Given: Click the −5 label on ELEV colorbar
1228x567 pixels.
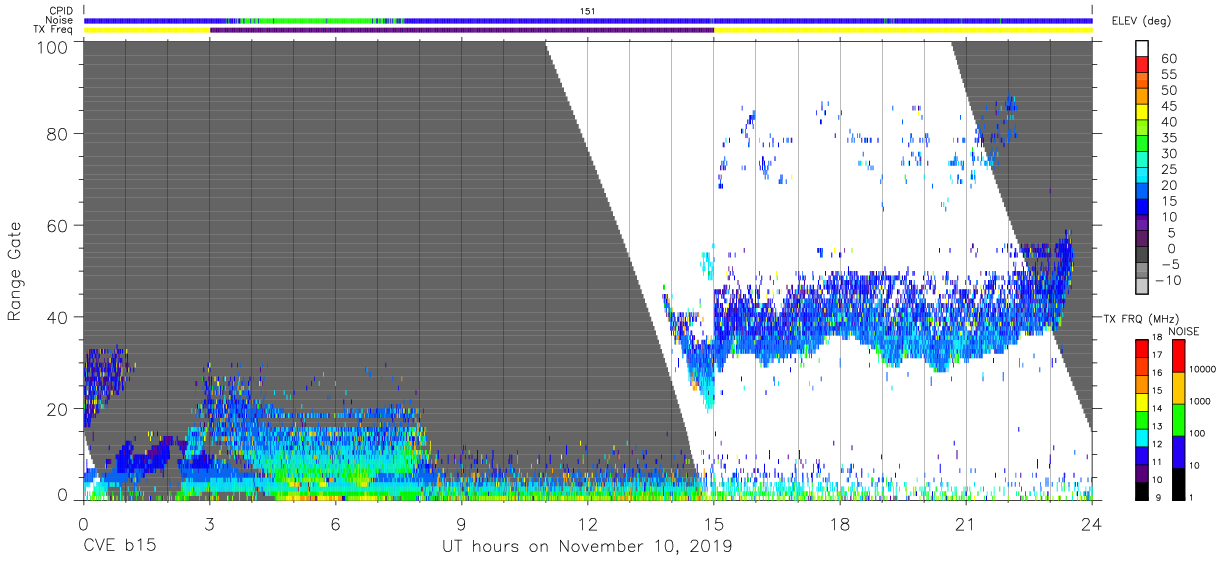Looking at the screenshot, I should [1169, 264].
